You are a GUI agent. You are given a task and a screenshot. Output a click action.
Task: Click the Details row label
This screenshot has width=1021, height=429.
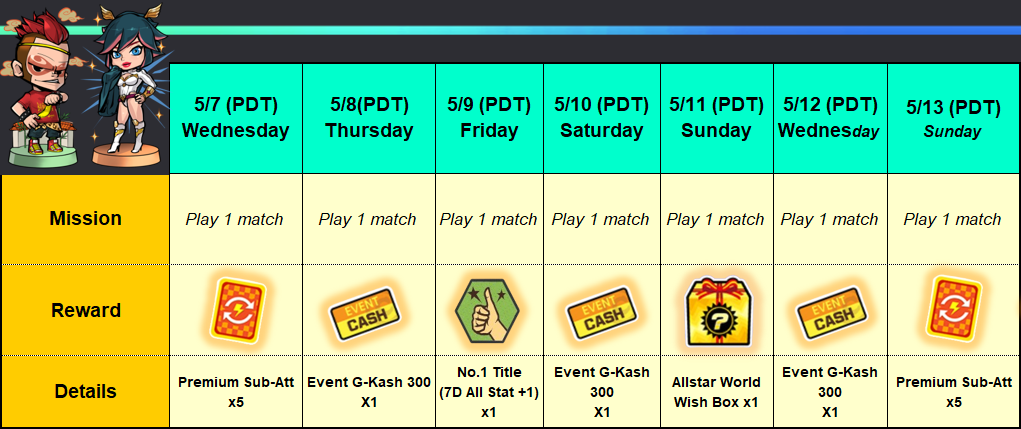[x=85, y=392]
